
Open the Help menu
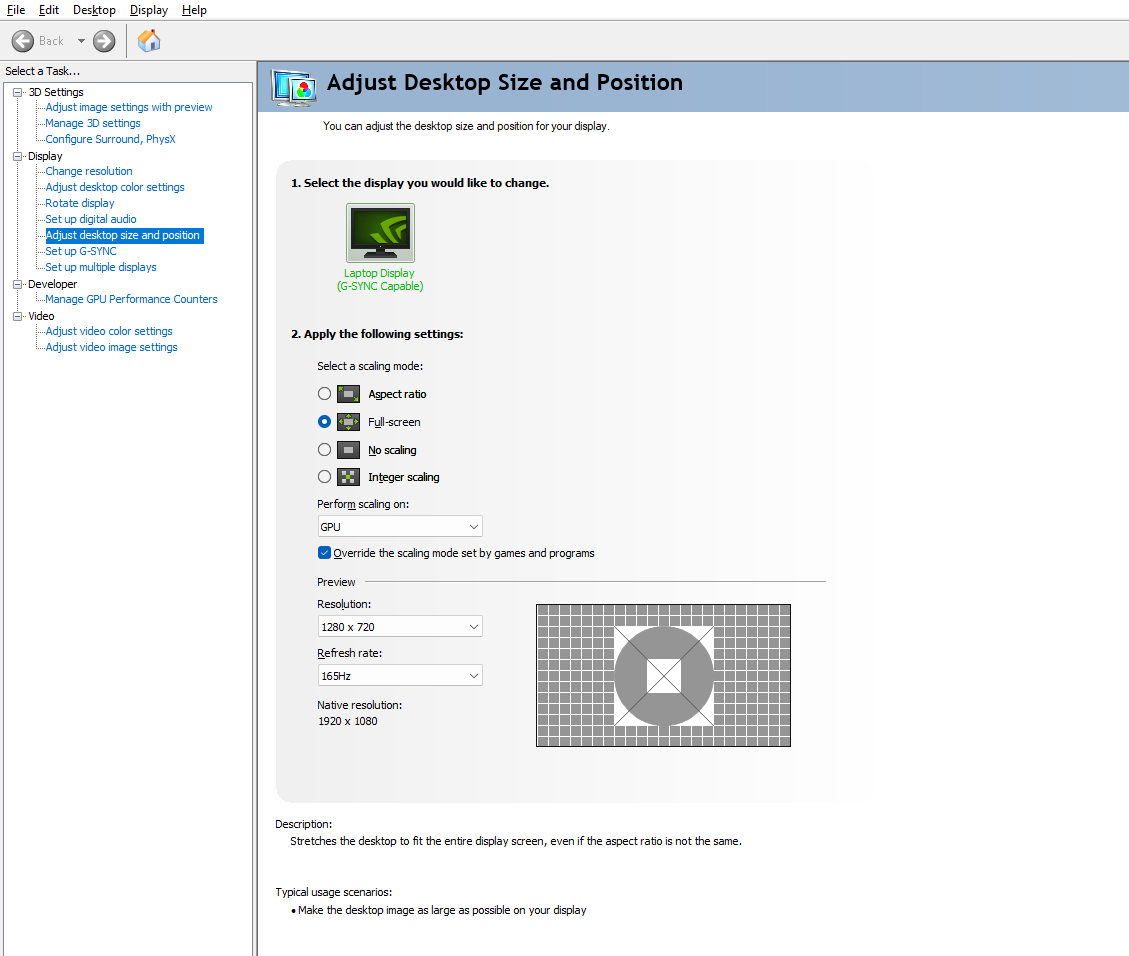tap(194, 10)
